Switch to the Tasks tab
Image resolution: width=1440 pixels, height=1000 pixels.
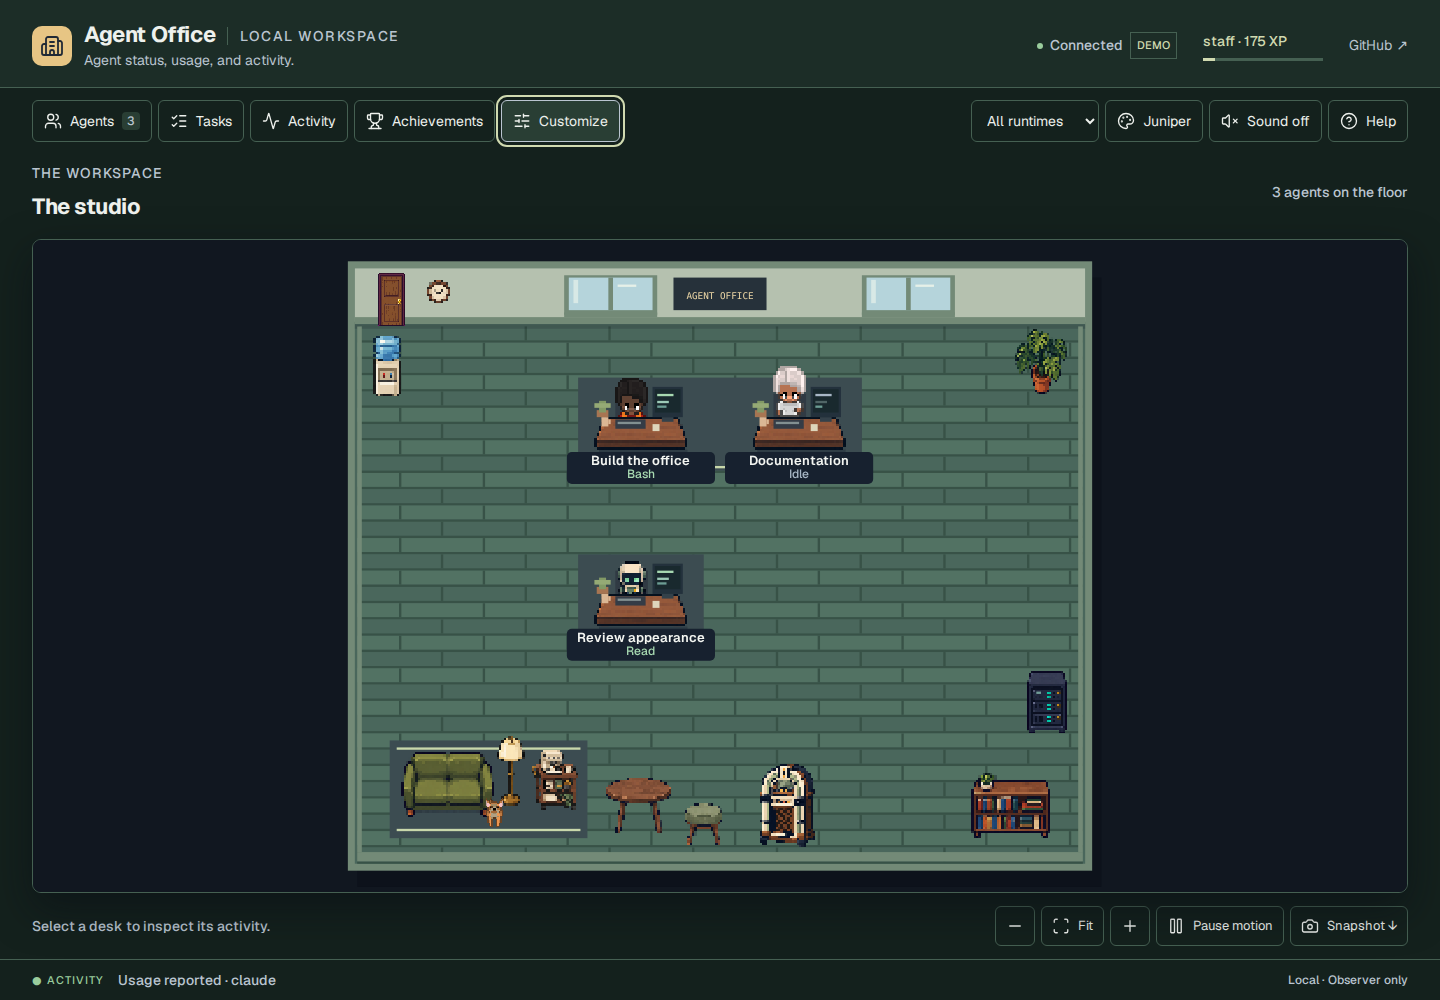click(x=201, y=121)
